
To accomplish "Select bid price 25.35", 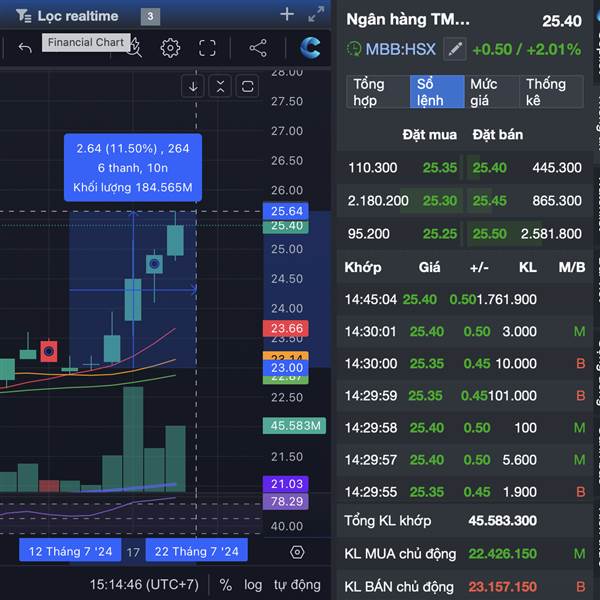I will point(440,168).
